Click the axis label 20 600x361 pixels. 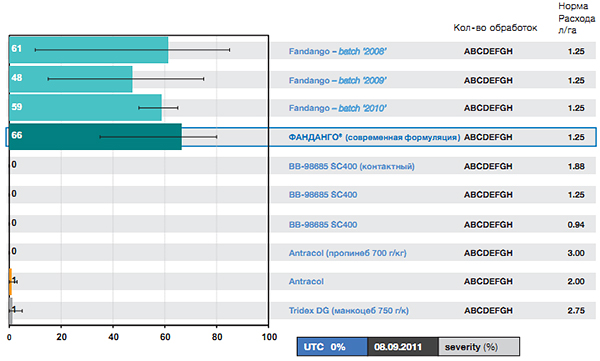pyautogui.click(x=61, y=337)
